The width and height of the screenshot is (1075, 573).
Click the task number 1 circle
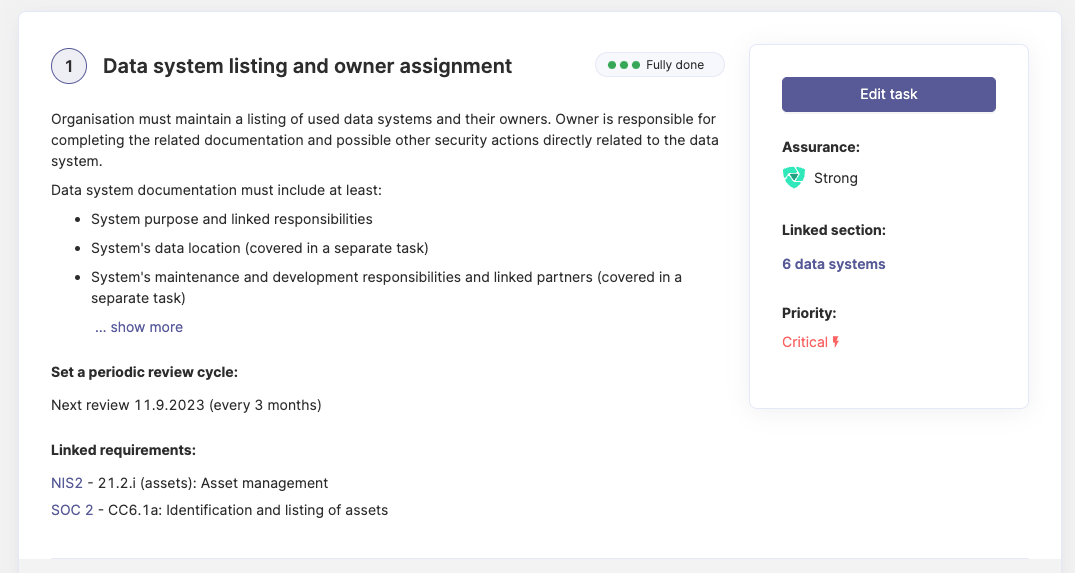tap(69, 66)
